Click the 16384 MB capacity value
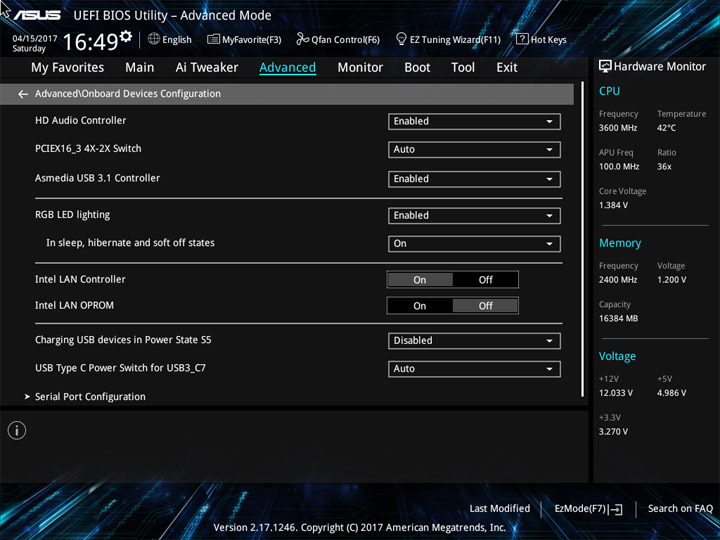720x540 pixels. click(x=619, y=318)
